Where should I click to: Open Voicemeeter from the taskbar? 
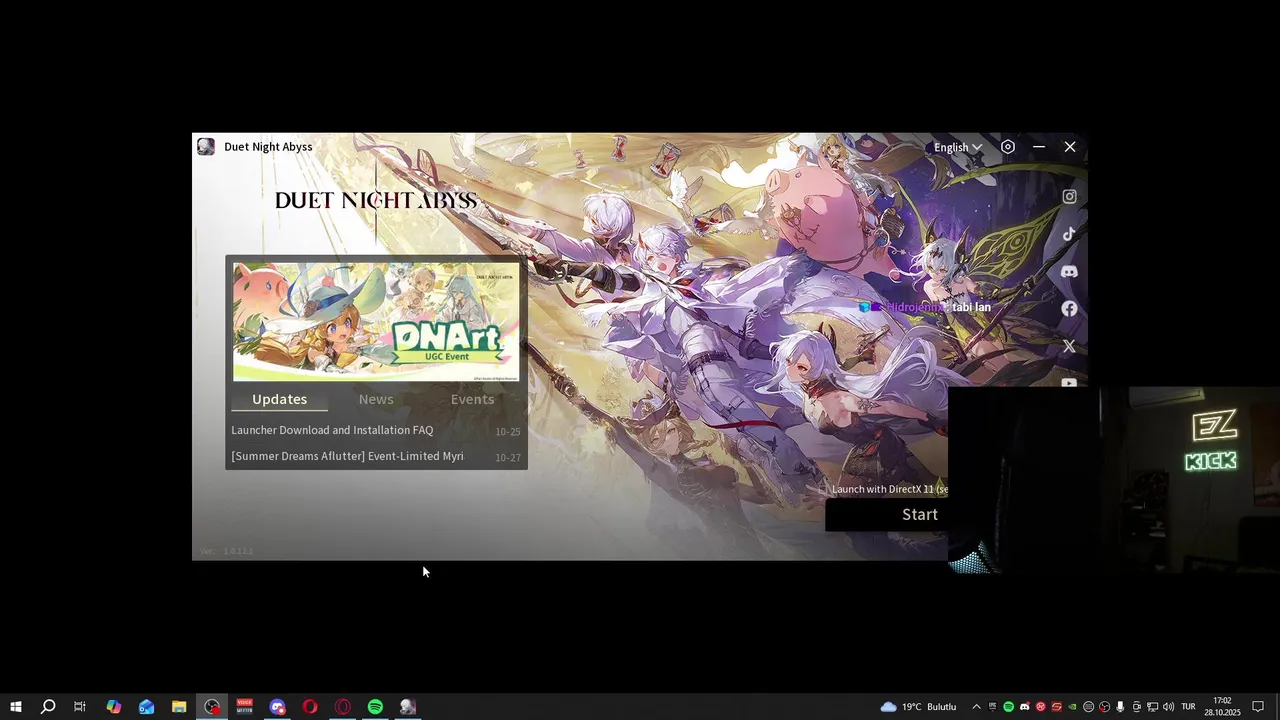(245, 707)
